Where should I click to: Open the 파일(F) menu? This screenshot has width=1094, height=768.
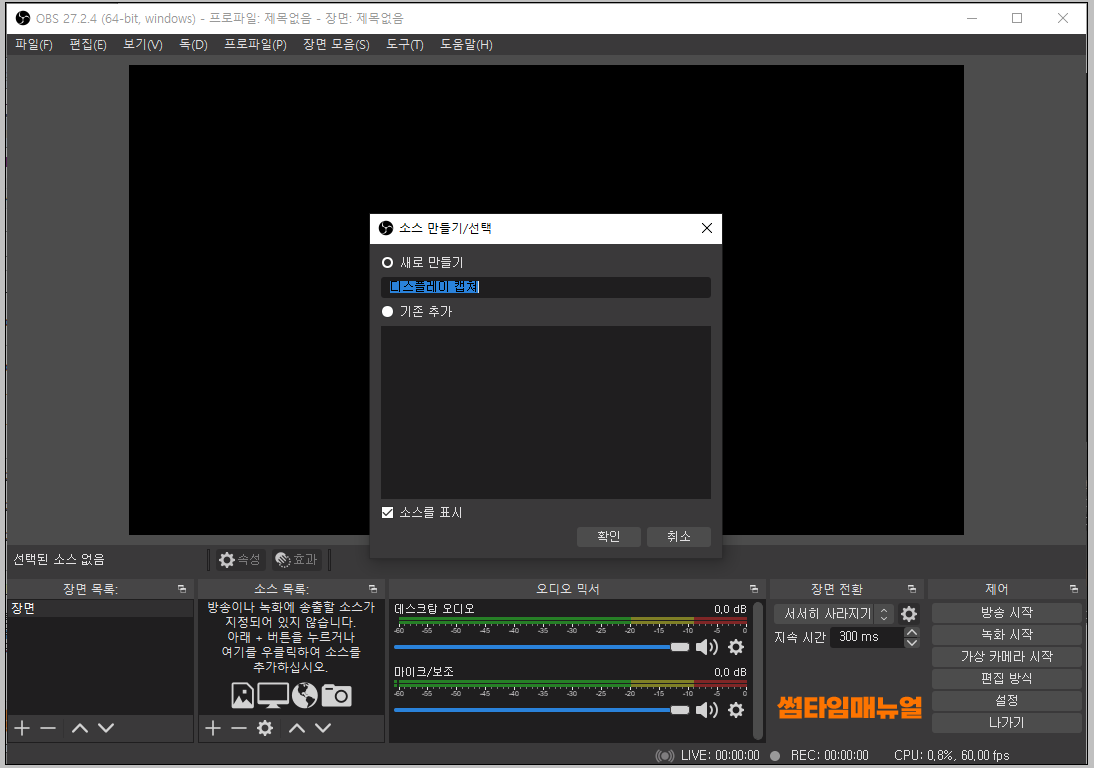(33, 45)
